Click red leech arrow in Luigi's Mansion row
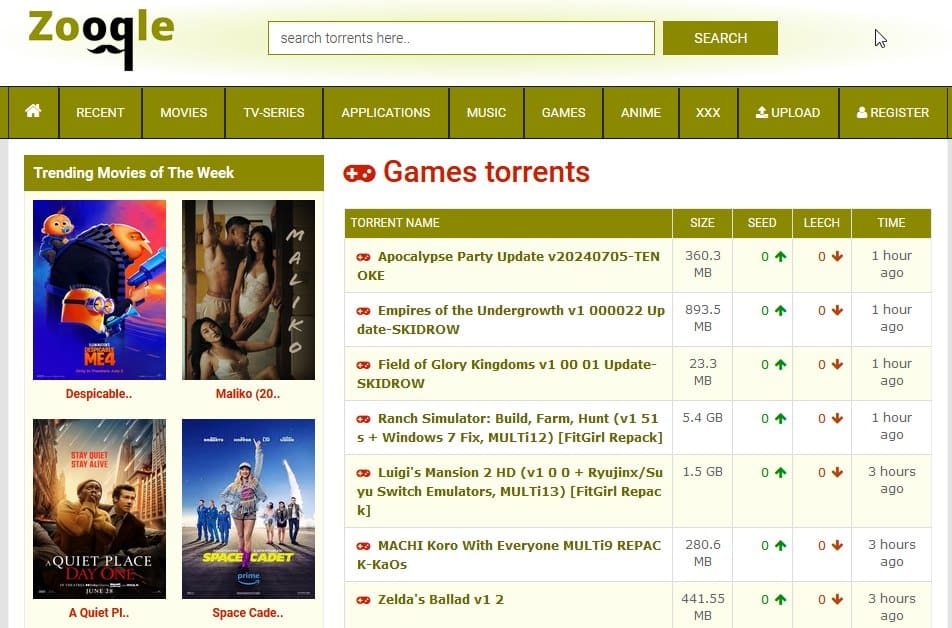 (x=838, y=473)
